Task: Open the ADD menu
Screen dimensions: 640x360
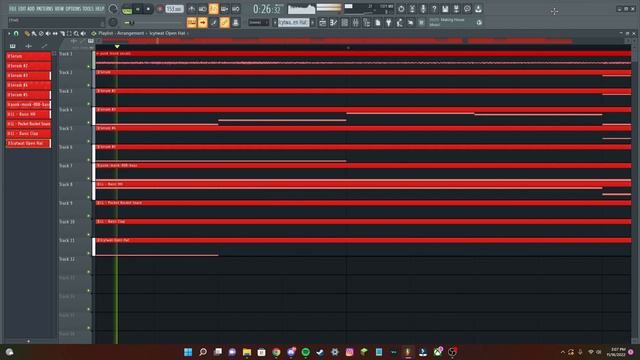Action: coord(31,9)
